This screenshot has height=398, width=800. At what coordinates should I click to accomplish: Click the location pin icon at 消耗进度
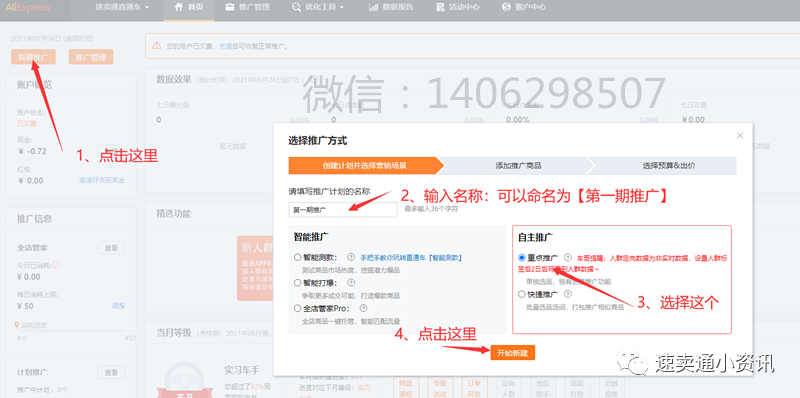tap(18, 325)
